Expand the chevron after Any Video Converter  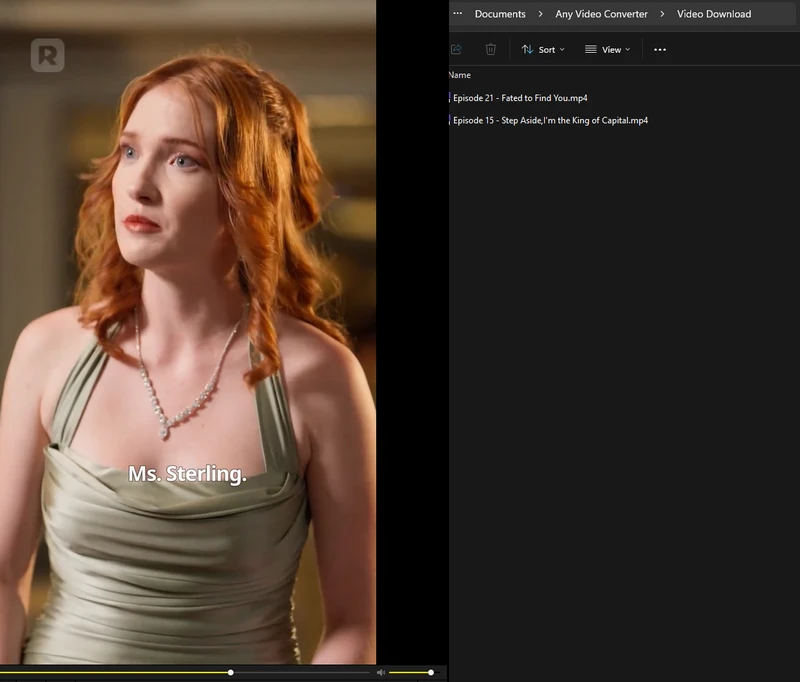[663, 14]
